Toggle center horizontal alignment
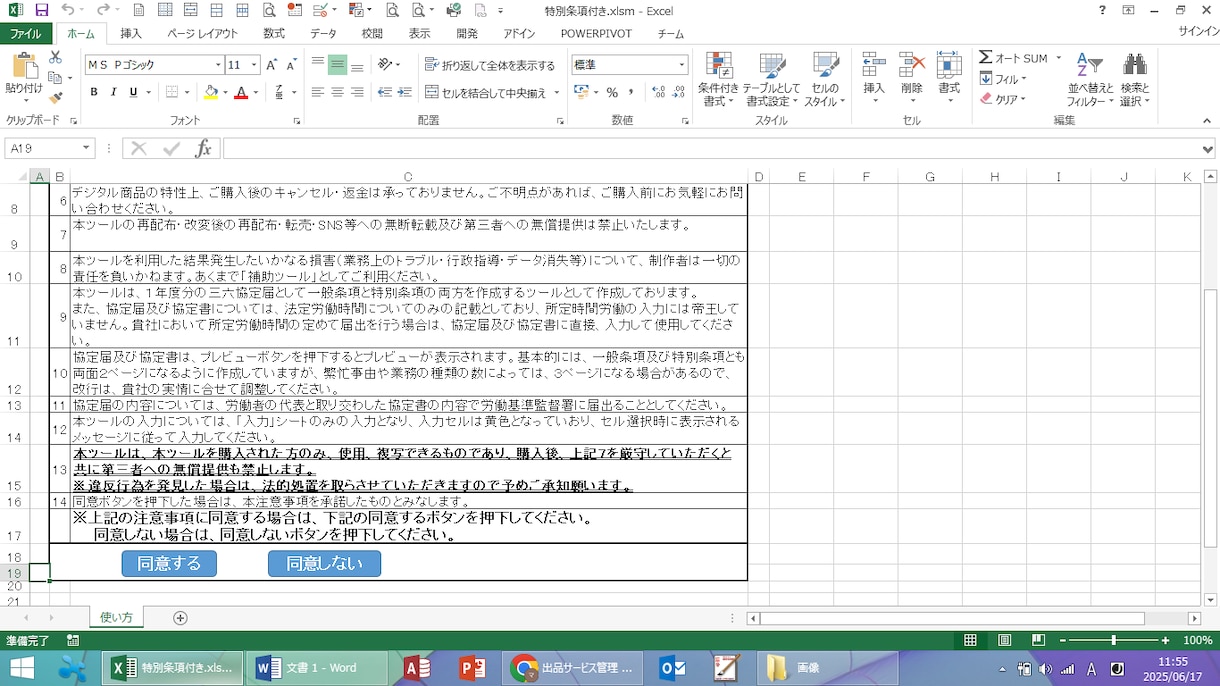Viewport: 1220px width, 686px height. 338,92
